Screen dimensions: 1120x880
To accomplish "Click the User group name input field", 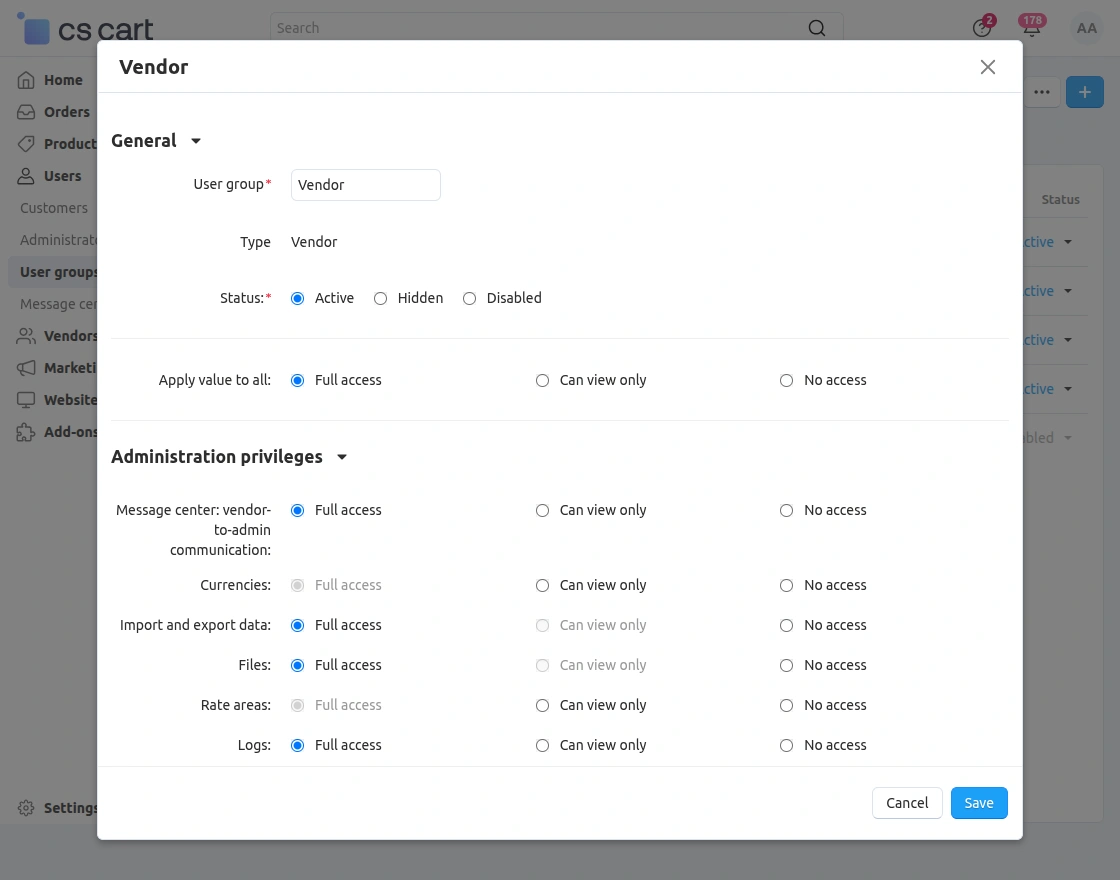I will click(365, 185).
